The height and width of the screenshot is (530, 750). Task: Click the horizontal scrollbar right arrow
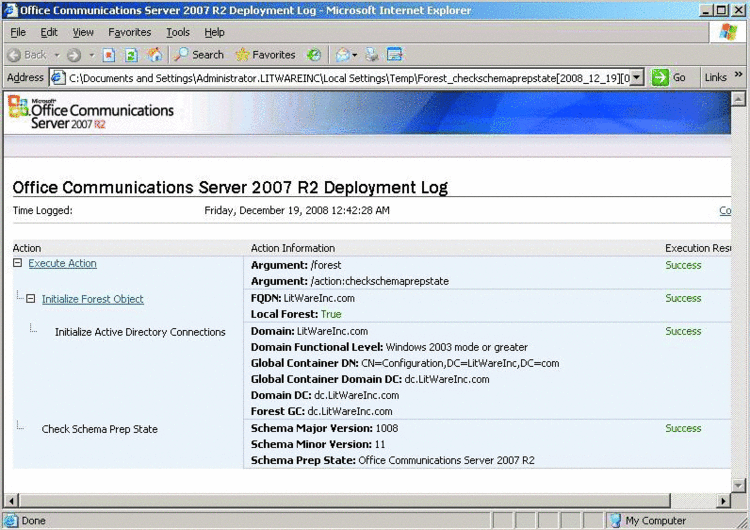(x=724, y=501)
